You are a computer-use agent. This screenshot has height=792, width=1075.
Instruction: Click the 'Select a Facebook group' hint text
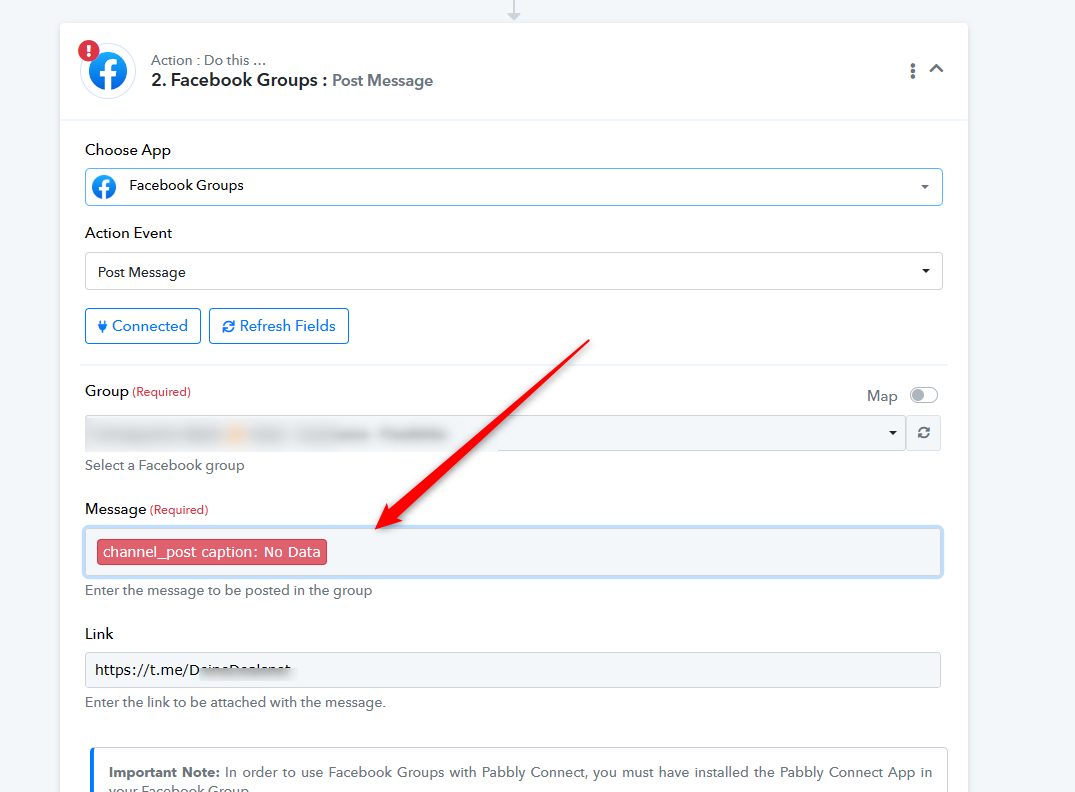[x=165, y=466]
